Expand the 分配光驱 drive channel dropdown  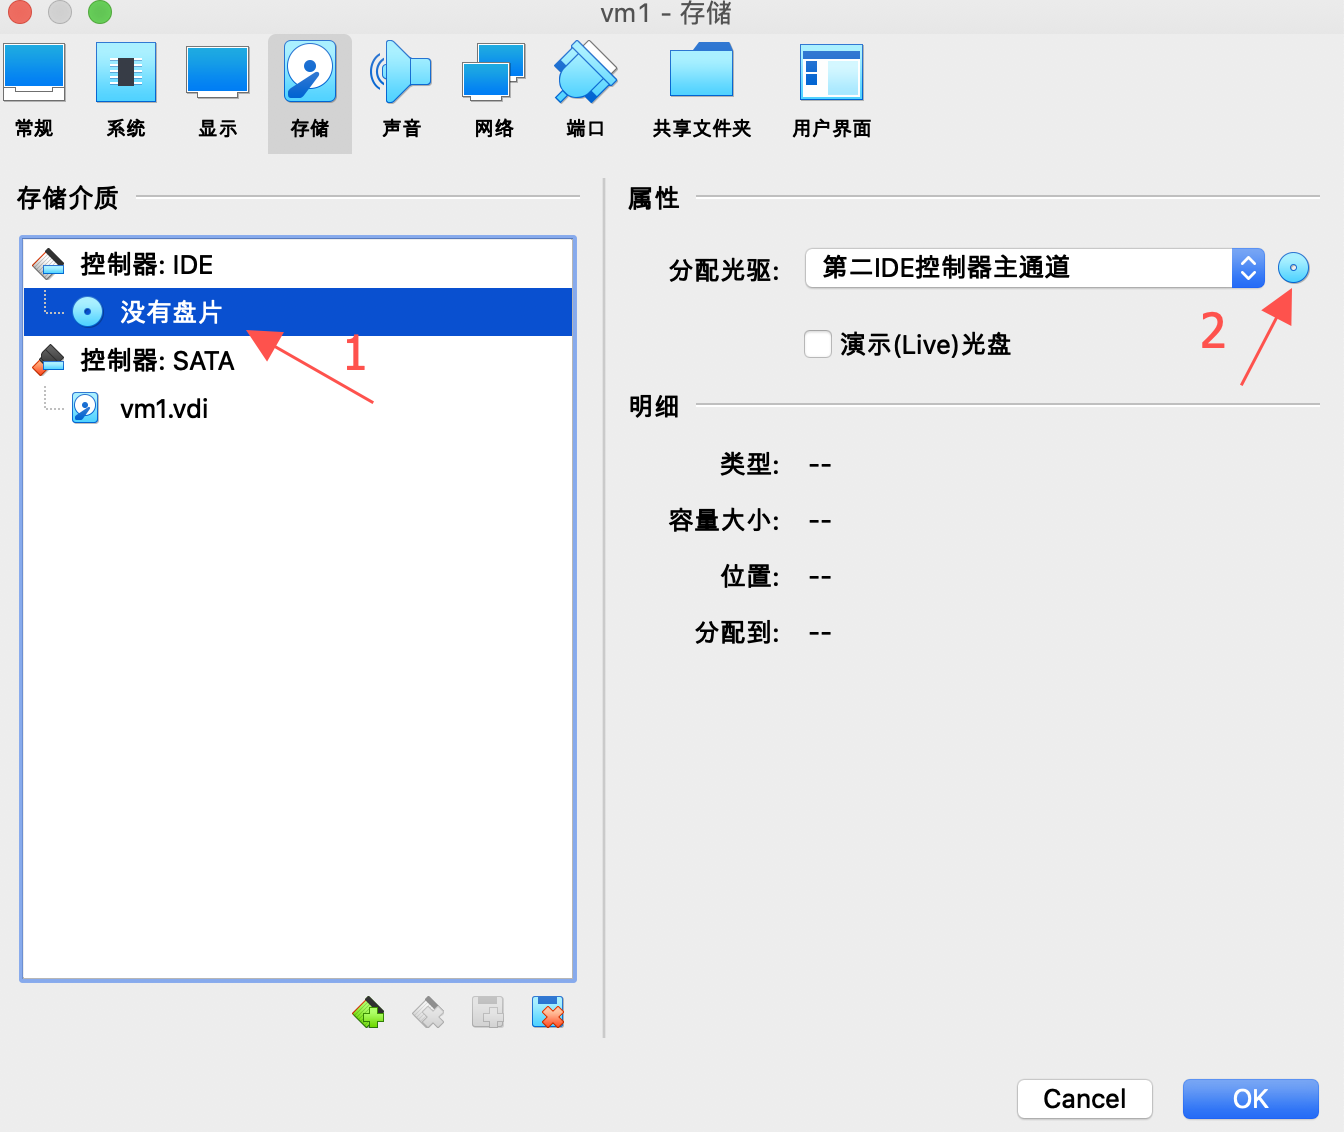click(x=1034, y=268)
